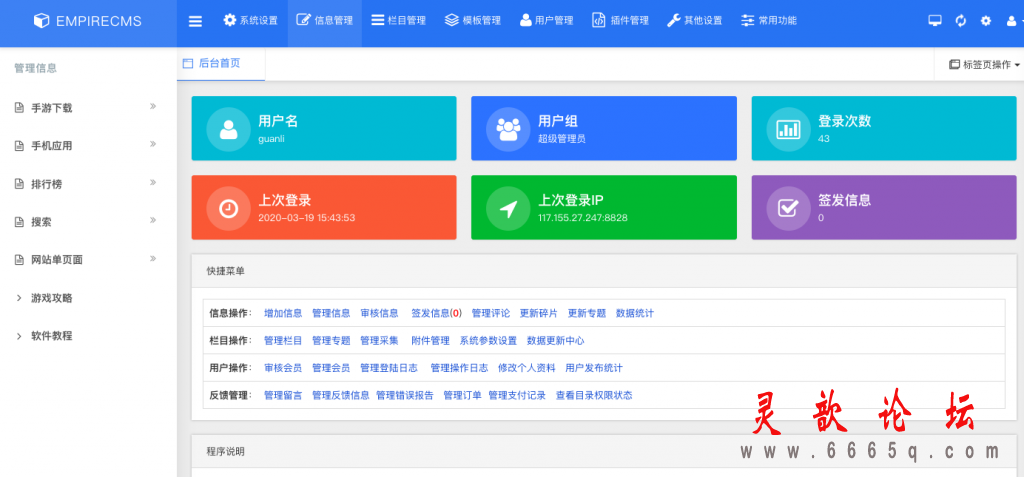
Task: Click the 用户组 group icon
Action: point(508,129)
